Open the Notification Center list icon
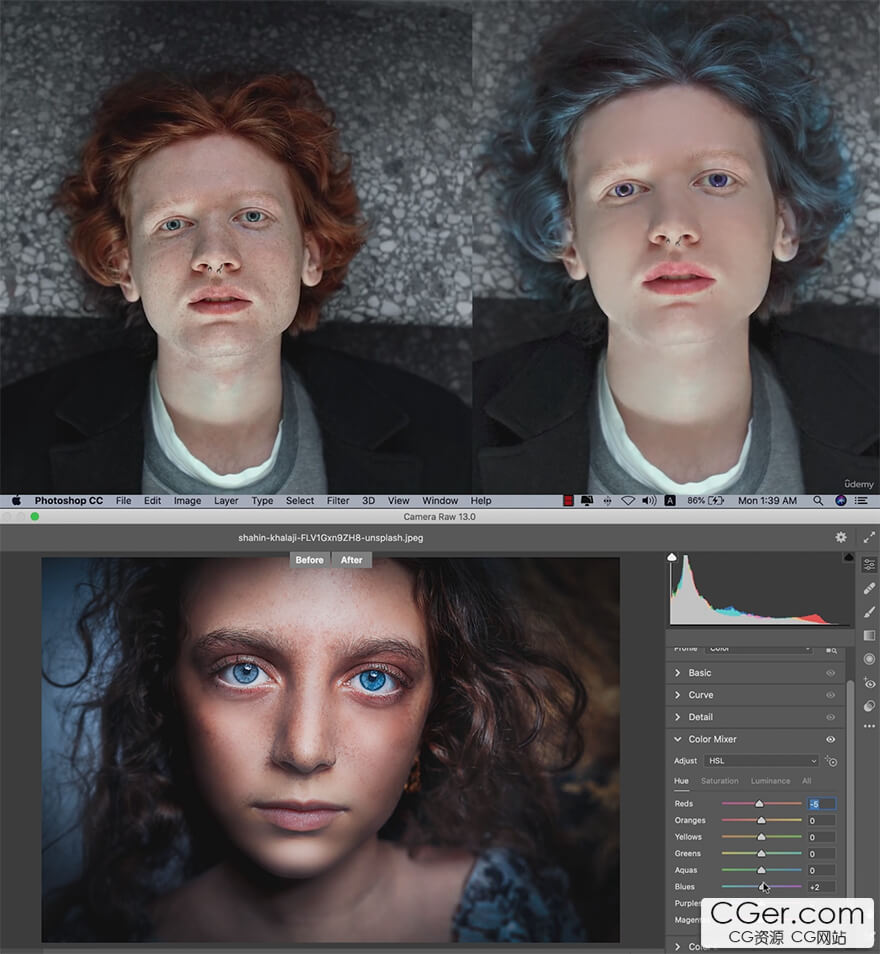The image size is (880, 954). click(x=861, y=501)
